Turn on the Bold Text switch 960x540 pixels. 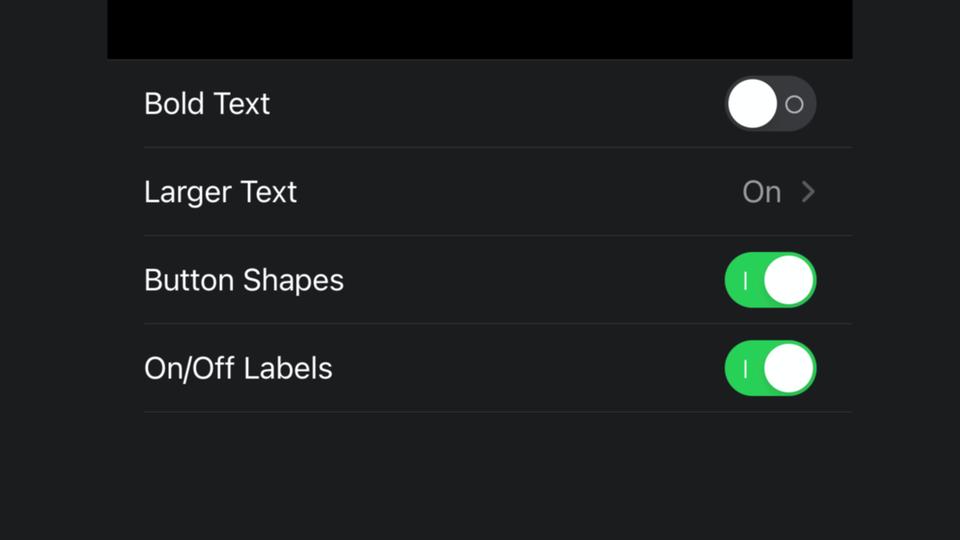(770, 103)
